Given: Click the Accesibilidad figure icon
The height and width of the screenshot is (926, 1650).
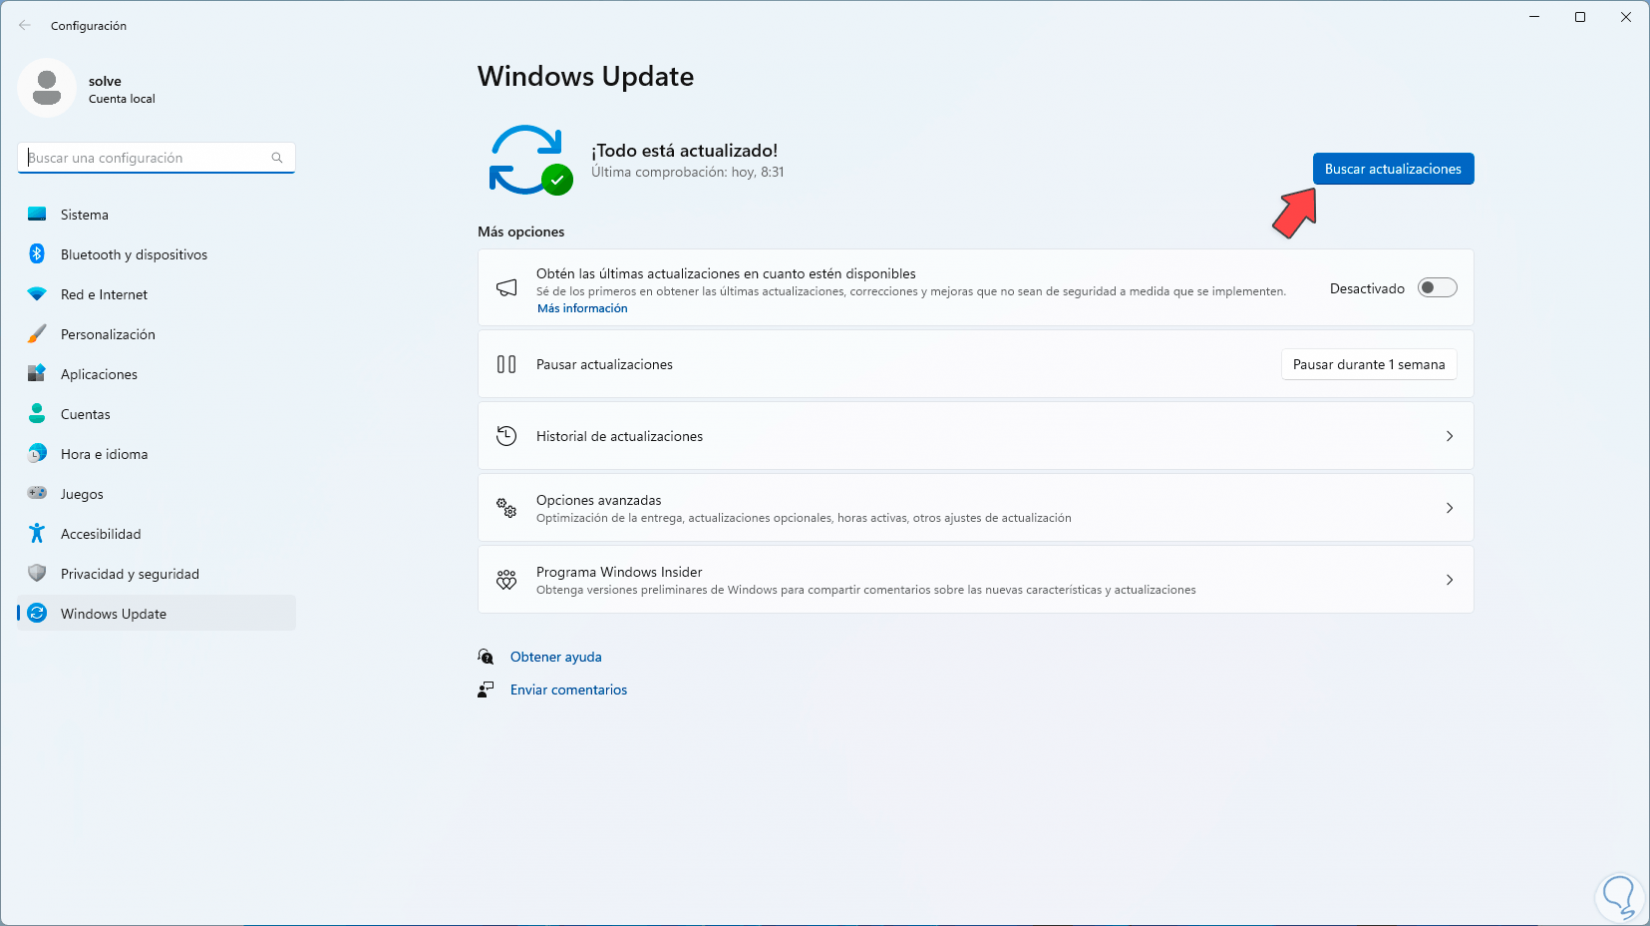Looking at the screenshot, I should [37, 534].
